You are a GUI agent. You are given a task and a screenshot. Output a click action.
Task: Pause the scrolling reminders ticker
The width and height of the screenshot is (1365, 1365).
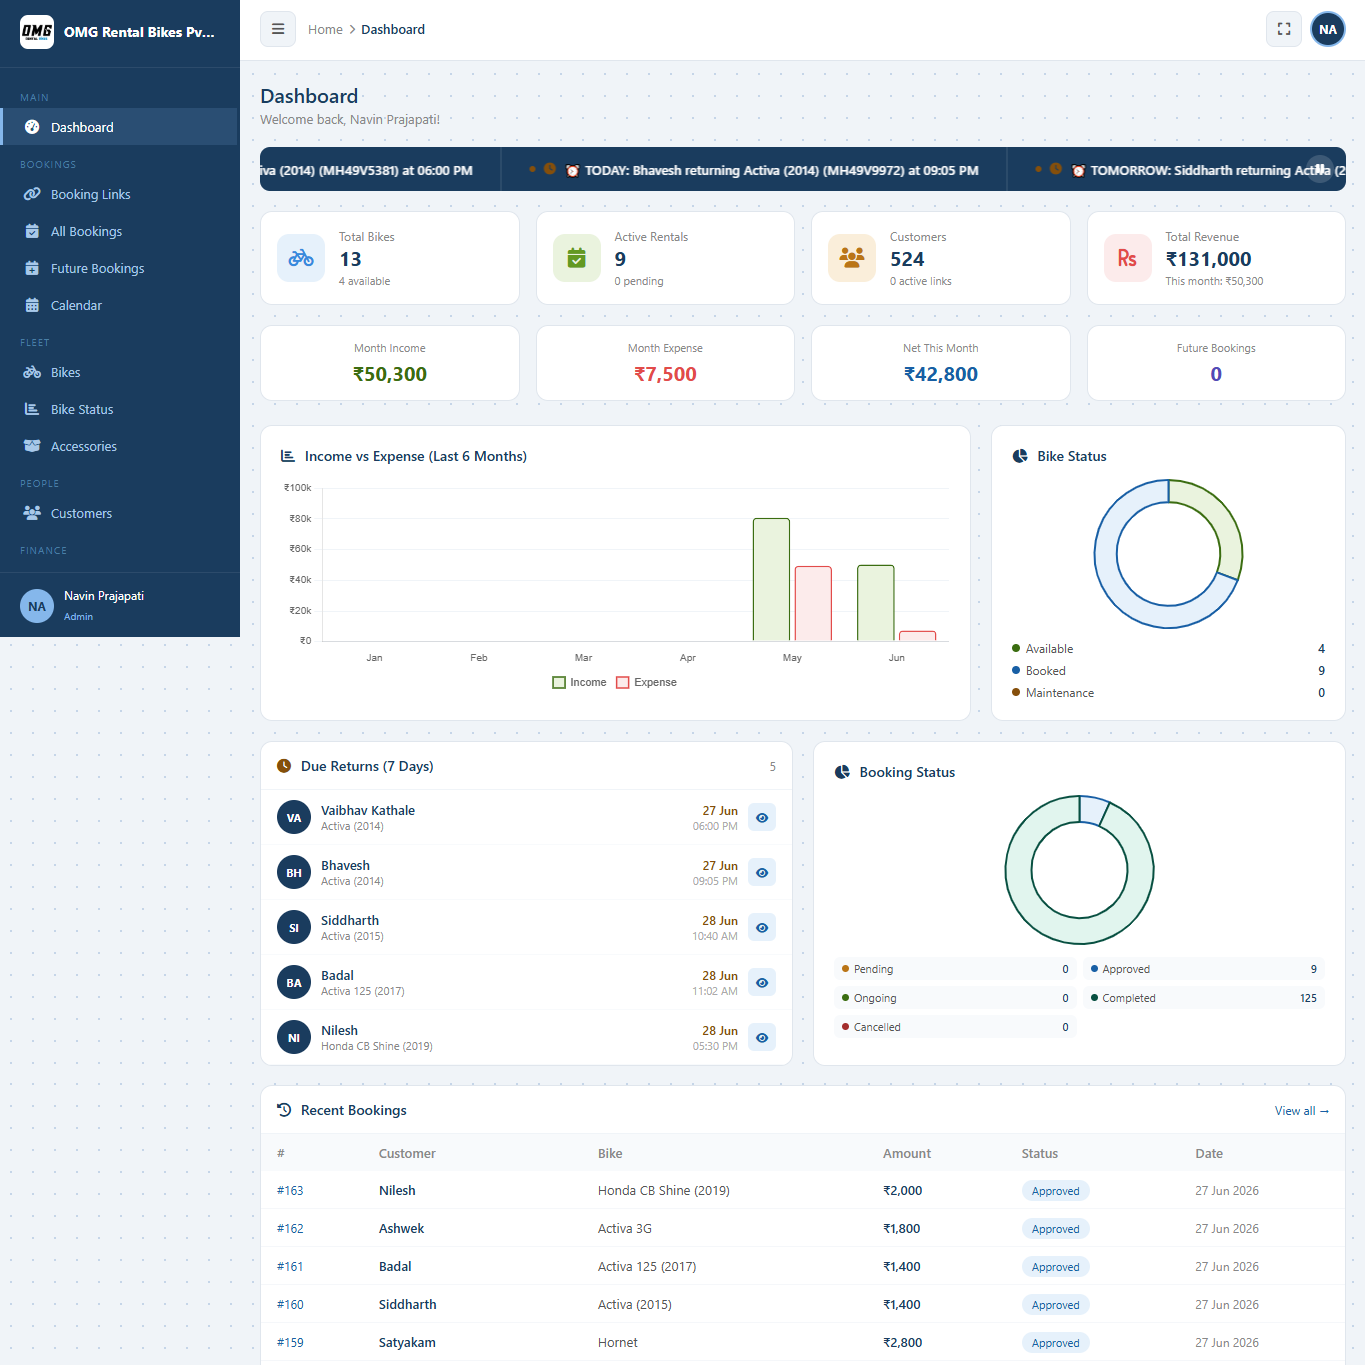pyautogui.click(x=1320, y=168)
